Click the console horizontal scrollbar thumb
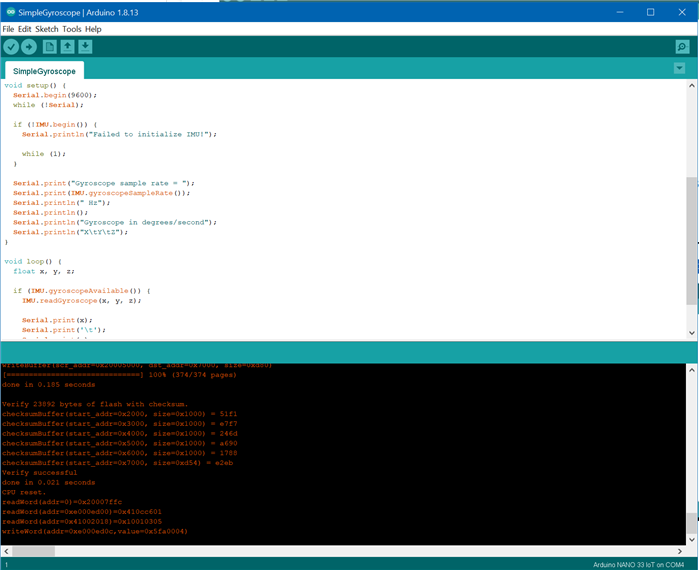 coord(33,551)
